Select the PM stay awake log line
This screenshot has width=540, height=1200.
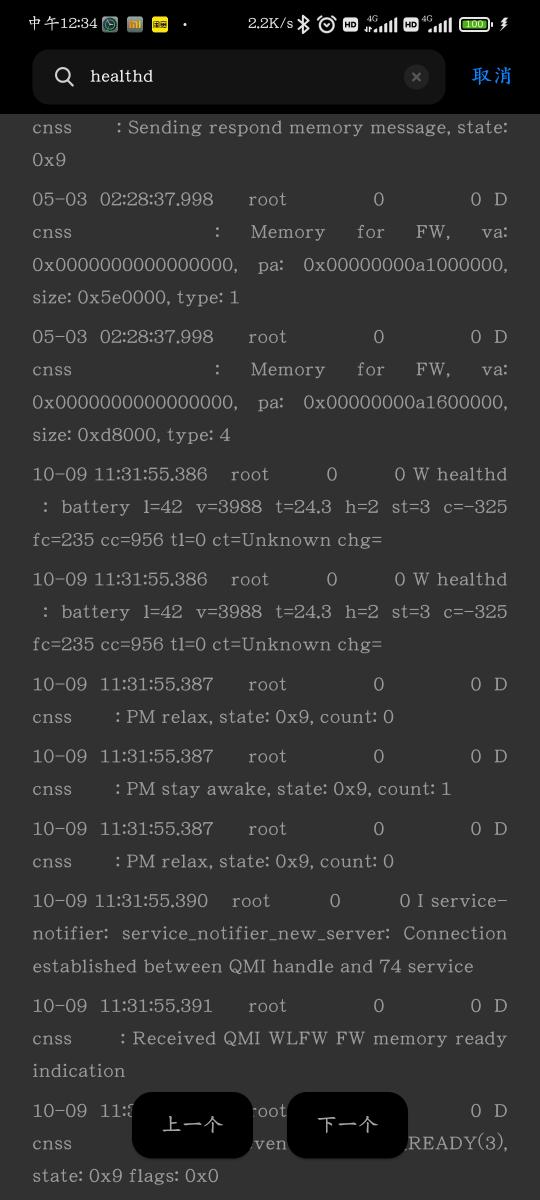click(270, 772)
